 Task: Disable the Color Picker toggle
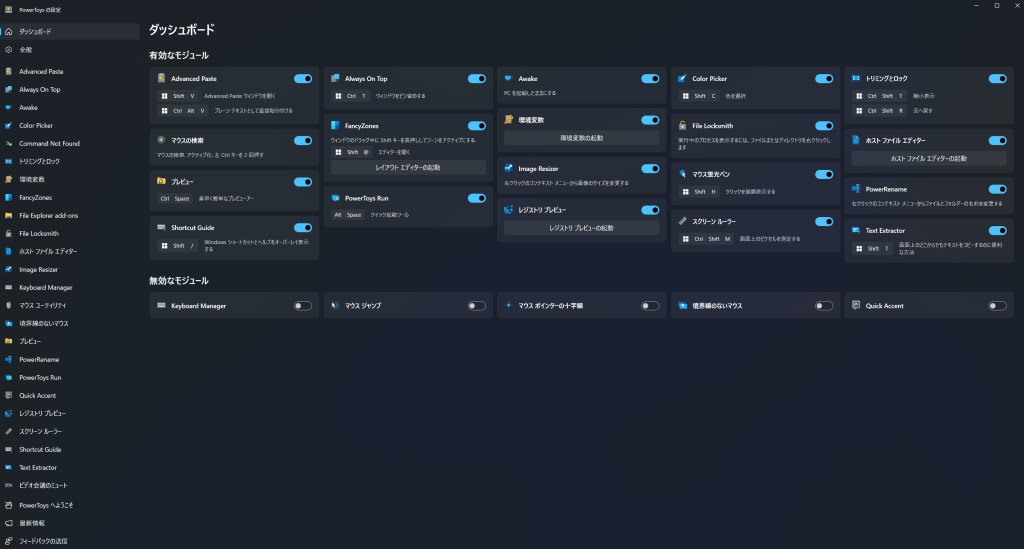pos(824,78)
